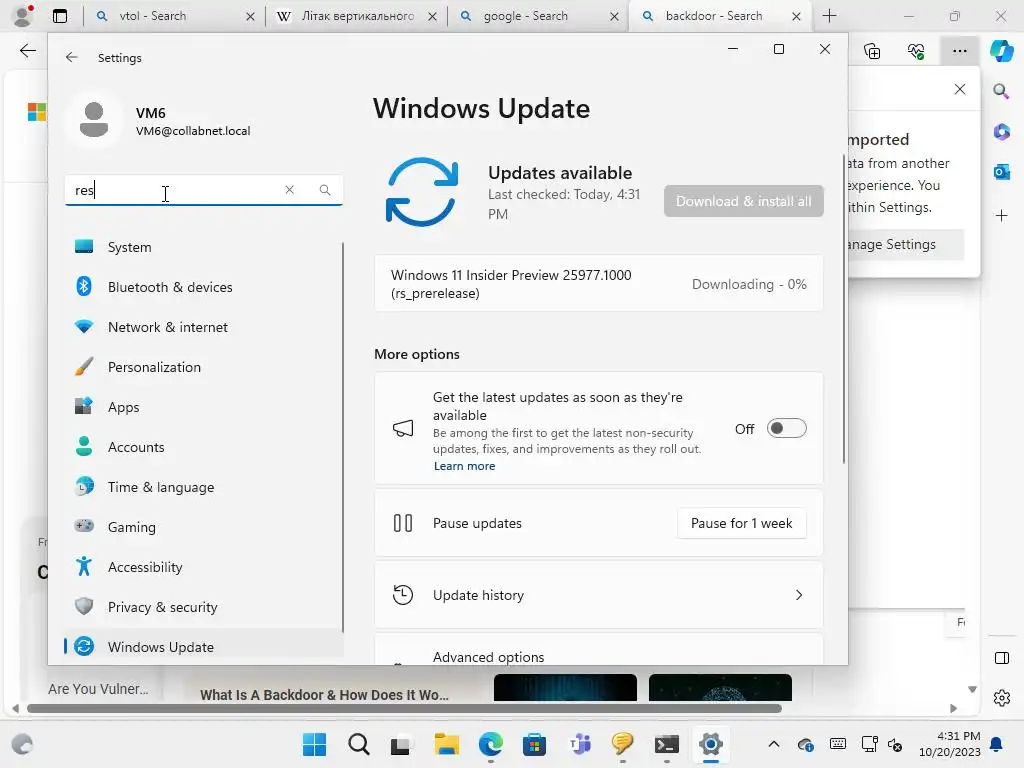Open Edge Browser essentials heart icon

point(916,50)
